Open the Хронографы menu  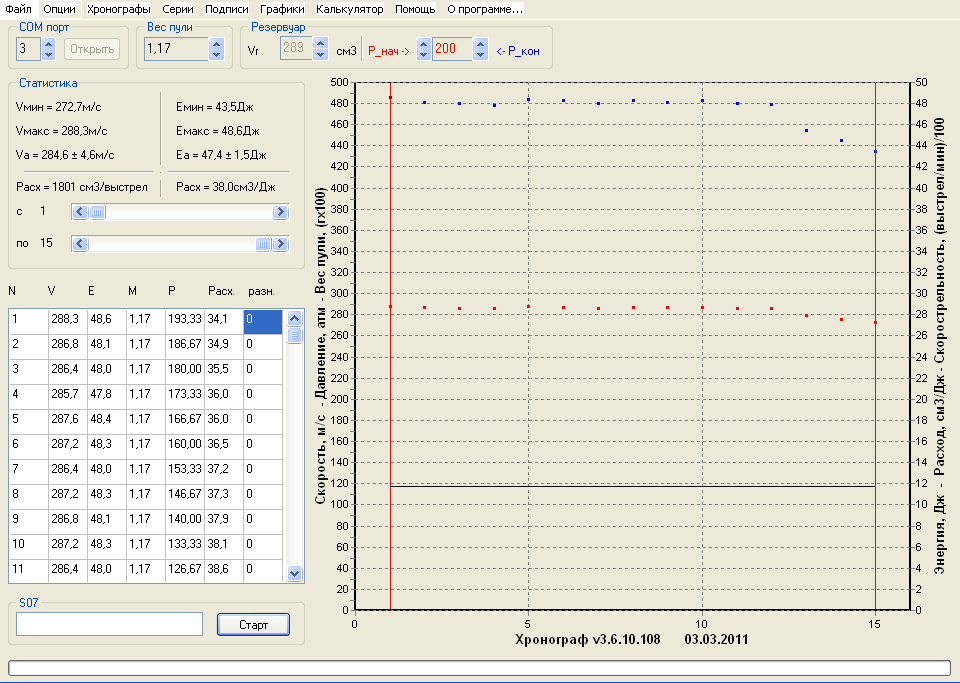click(119, 9)
